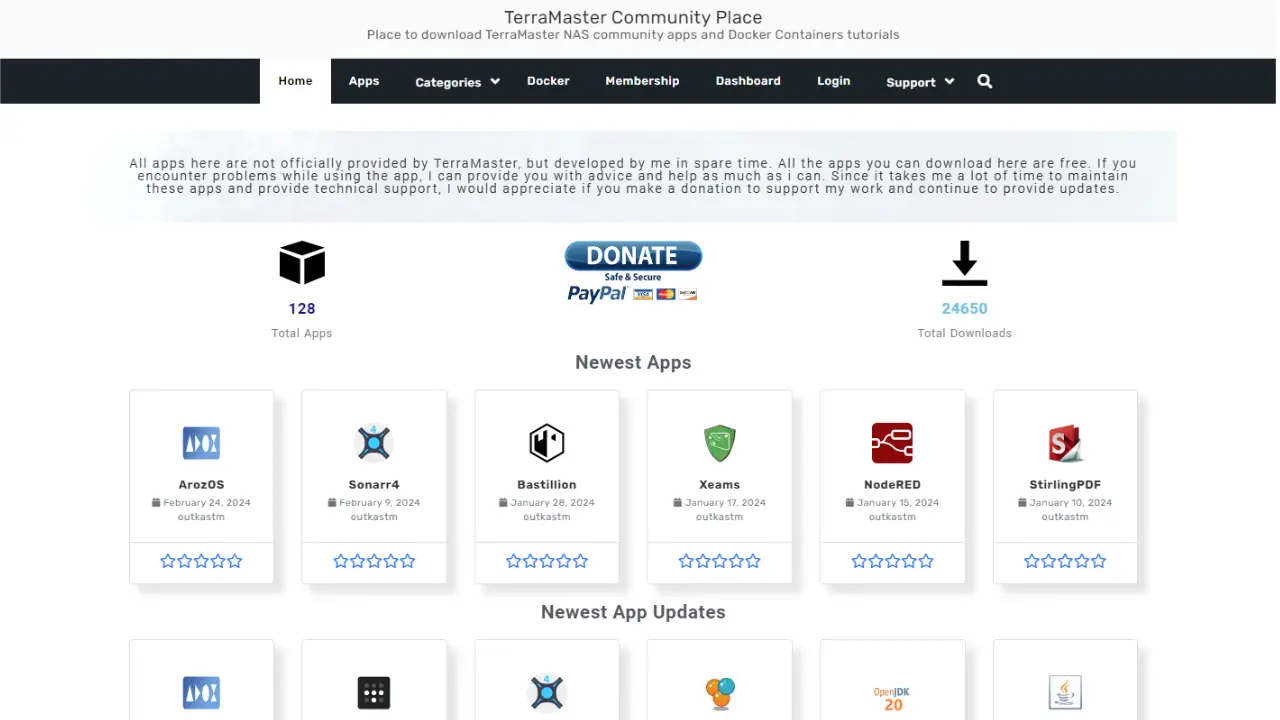Open the Sonarr icon under Newest App Updates
Image resolution: width=1280 pixels, height=720 pixels.
(547, 692)
